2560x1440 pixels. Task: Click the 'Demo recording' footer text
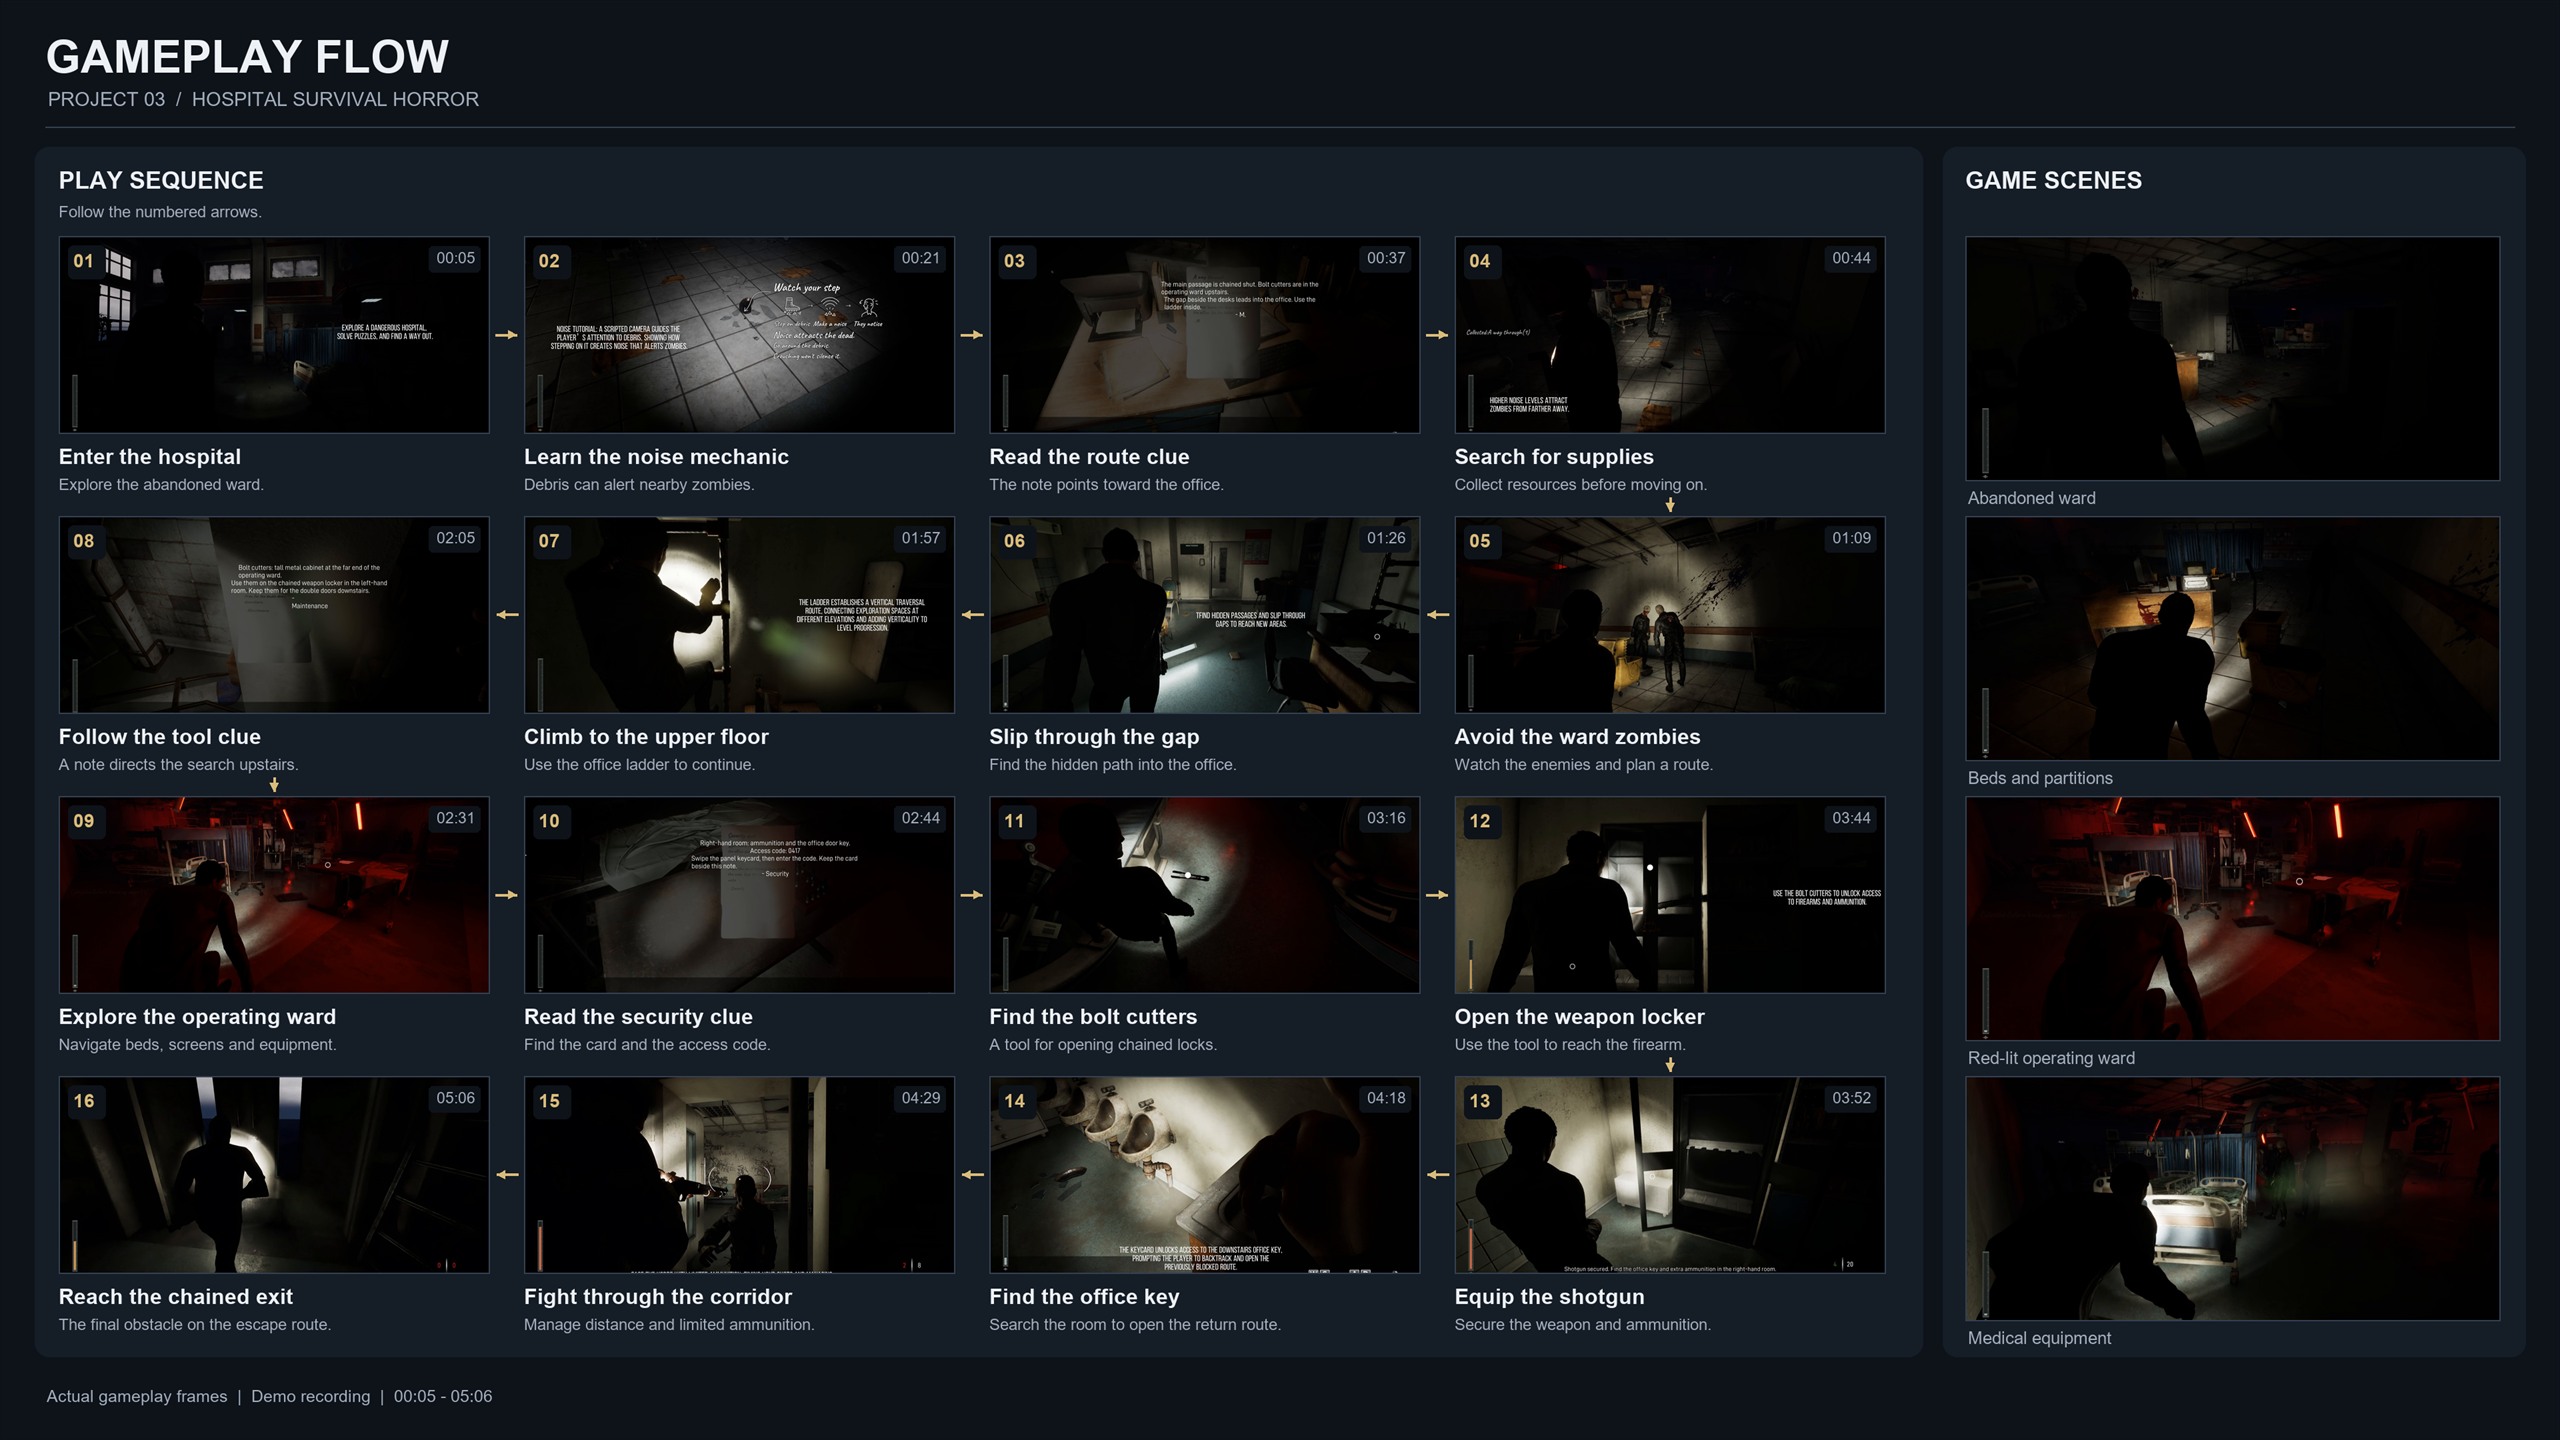[x=310, y=1396]
